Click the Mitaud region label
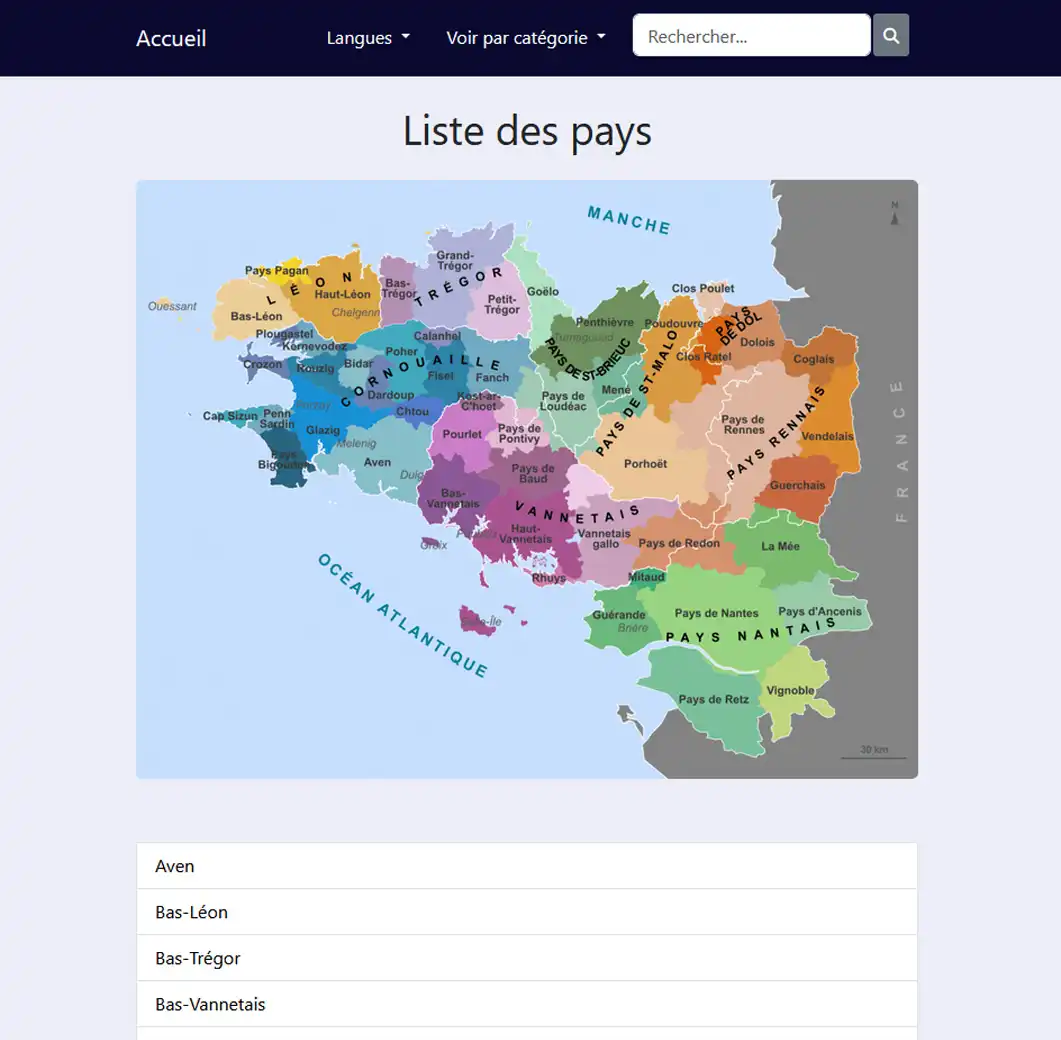1061x1040 pixels. click(x=646, y=577)
